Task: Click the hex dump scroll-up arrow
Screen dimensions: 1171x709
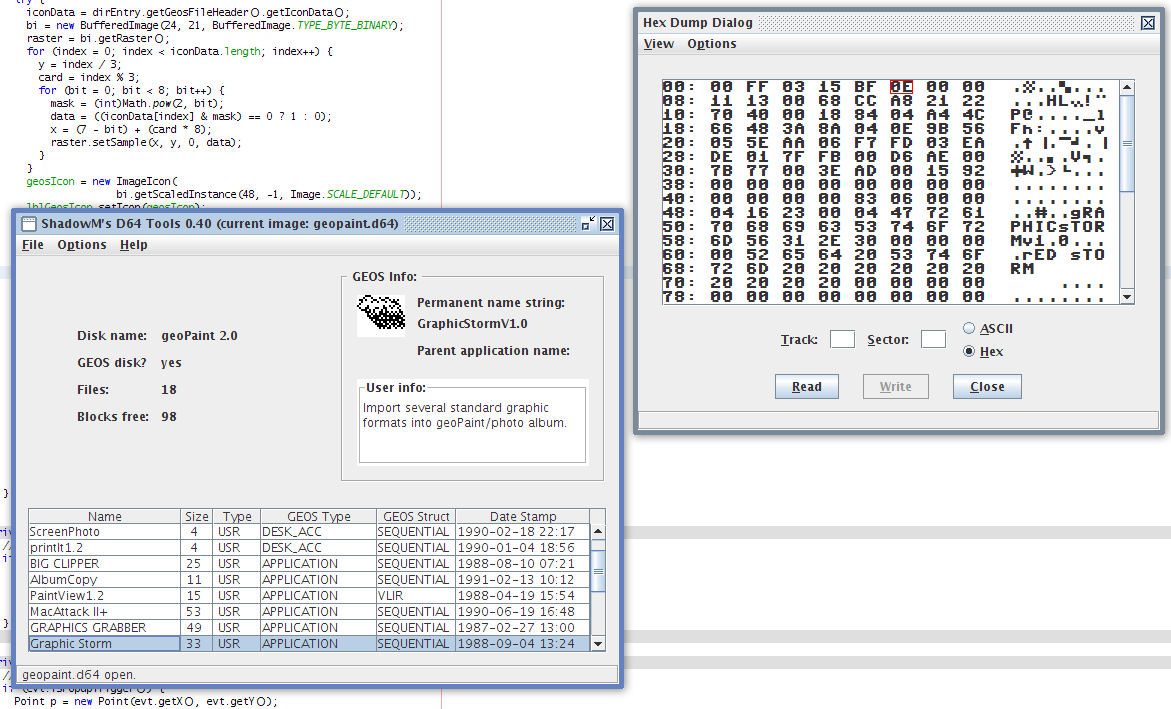Action: (1127, 87)
